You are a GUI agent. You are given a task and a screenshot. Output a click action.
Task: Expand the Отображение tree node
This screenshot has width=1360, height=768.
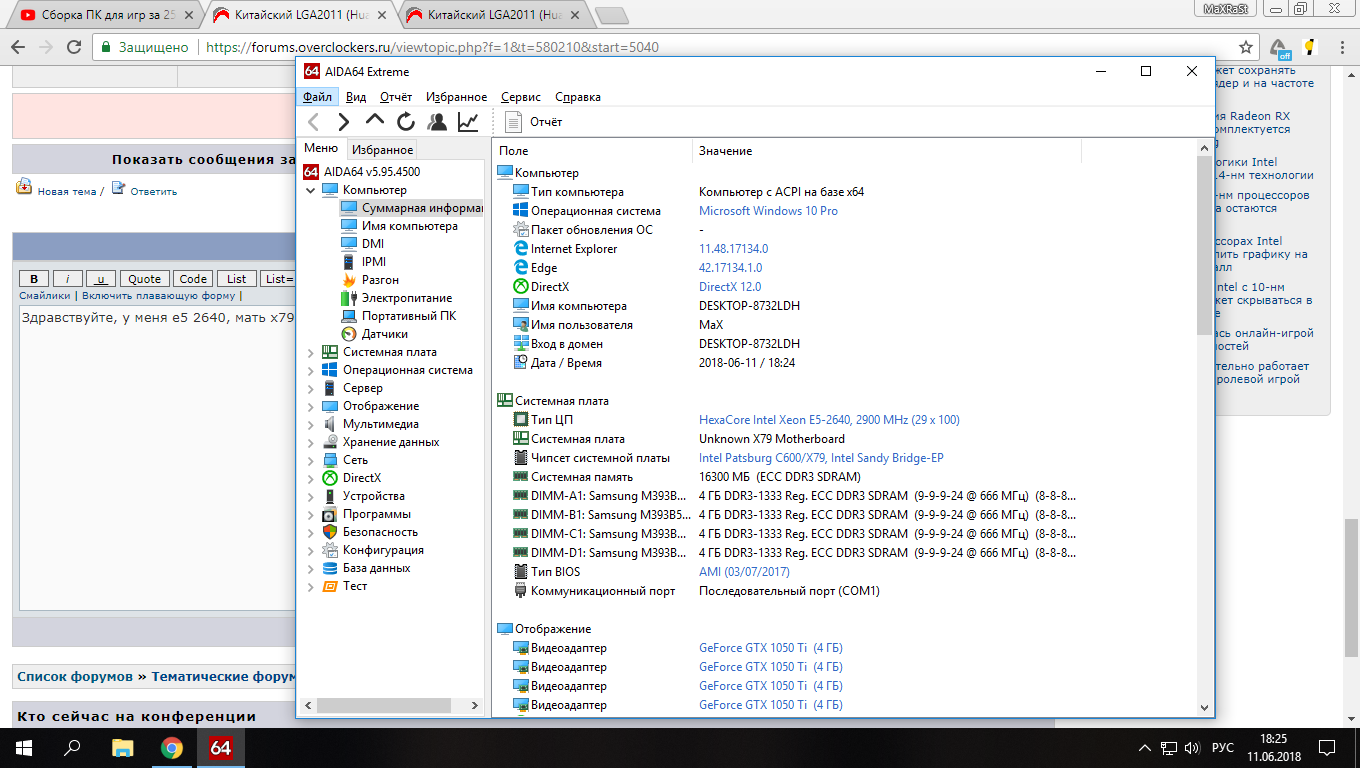tap(311, 406)
